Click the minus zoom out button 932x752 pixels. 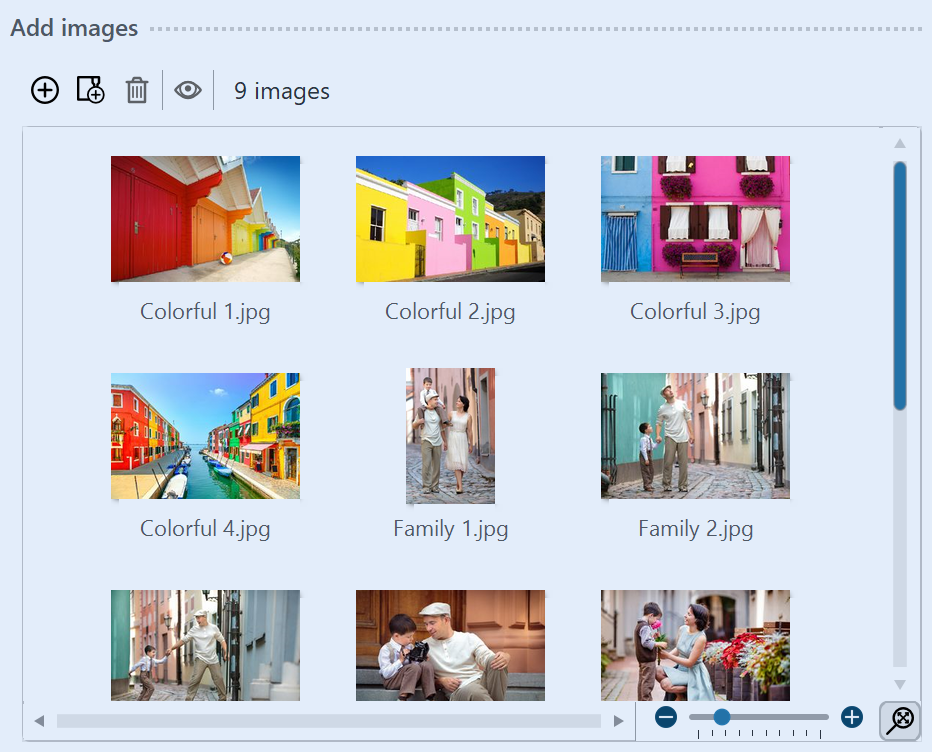666,717
